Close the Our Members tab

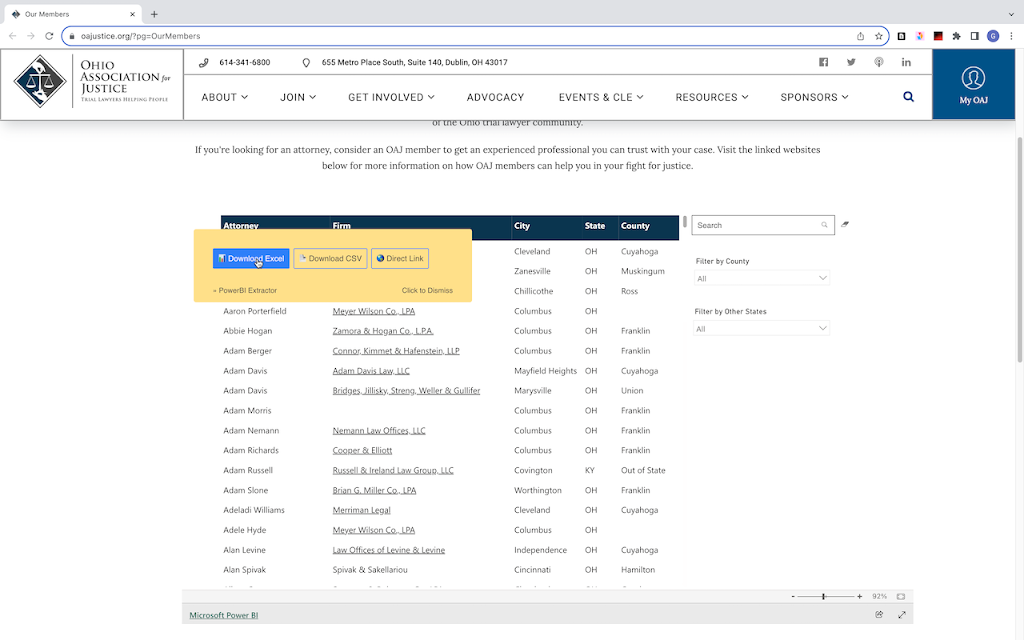click(133, 14)
